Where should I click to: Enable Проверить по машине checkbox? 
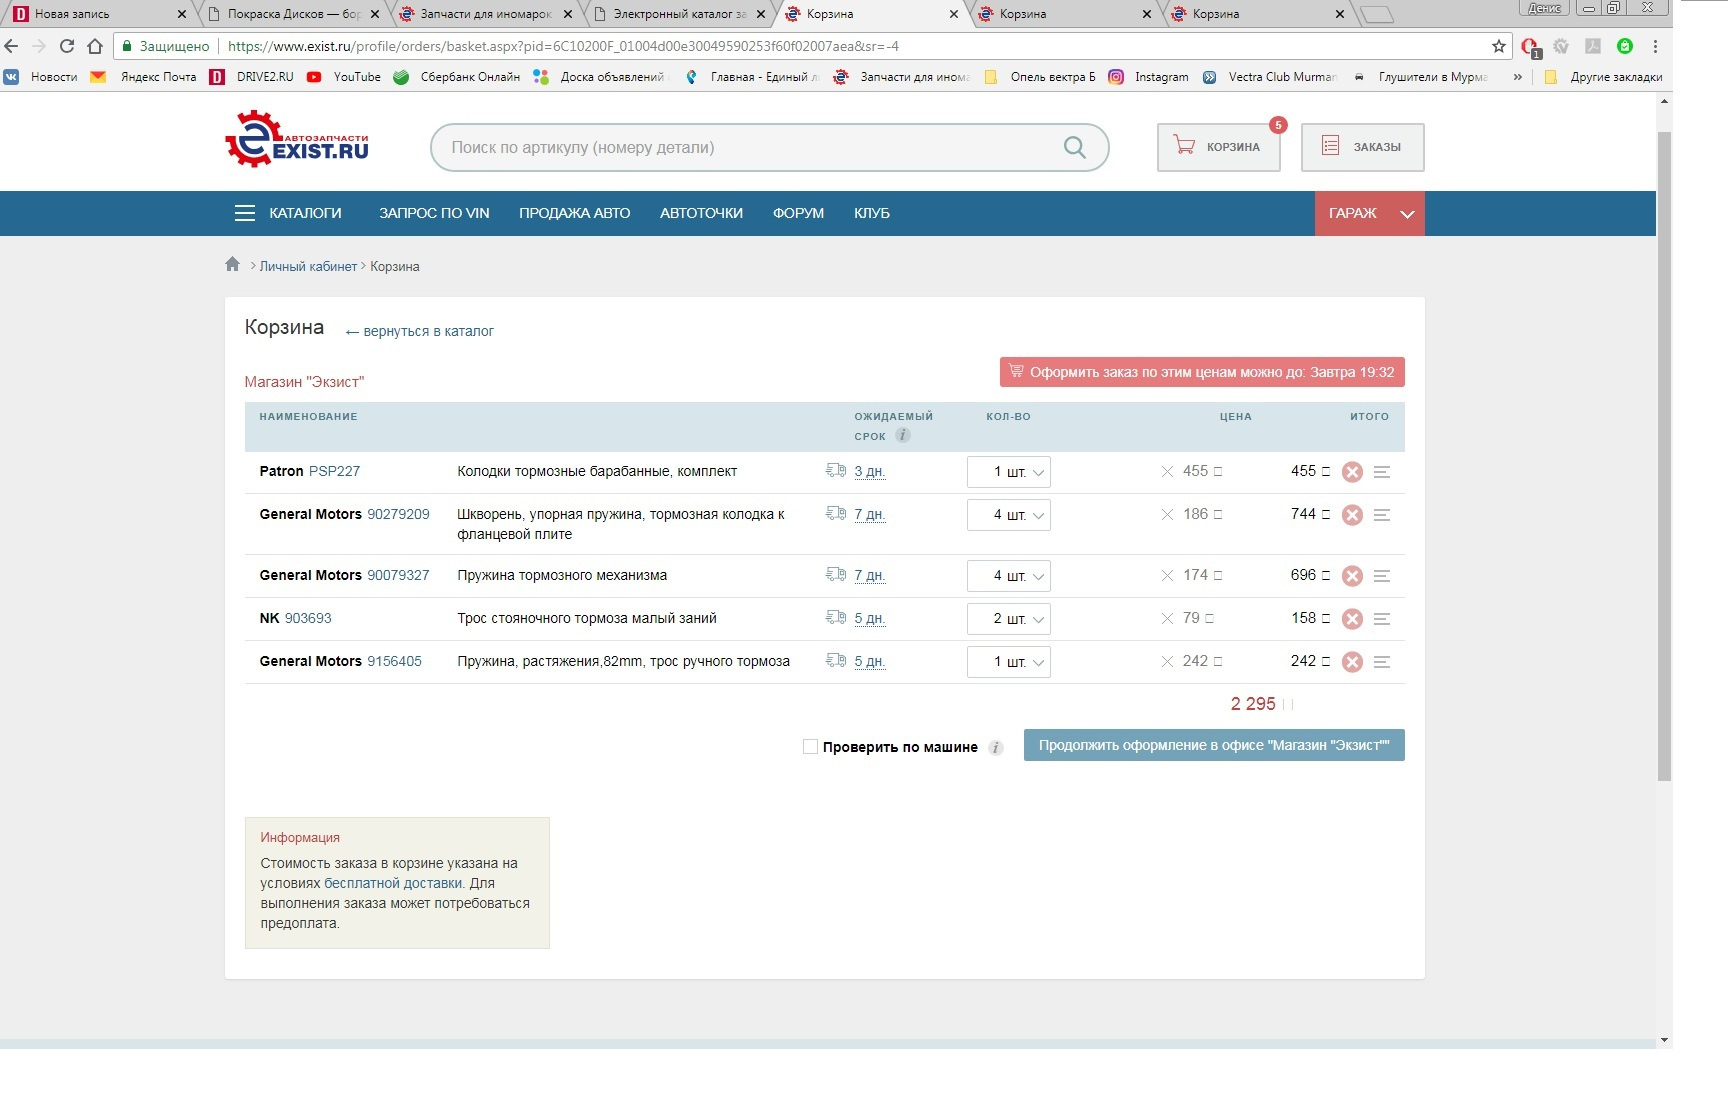pos(811,747)
